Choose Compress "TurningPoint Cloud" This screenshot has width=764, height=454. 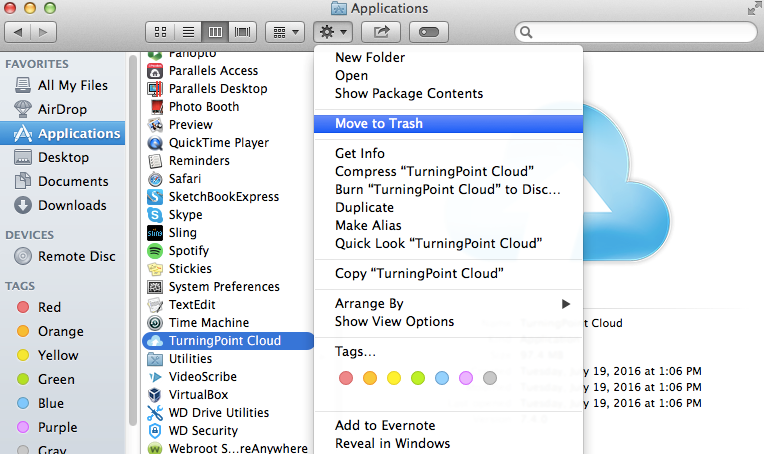coord(448,171)
